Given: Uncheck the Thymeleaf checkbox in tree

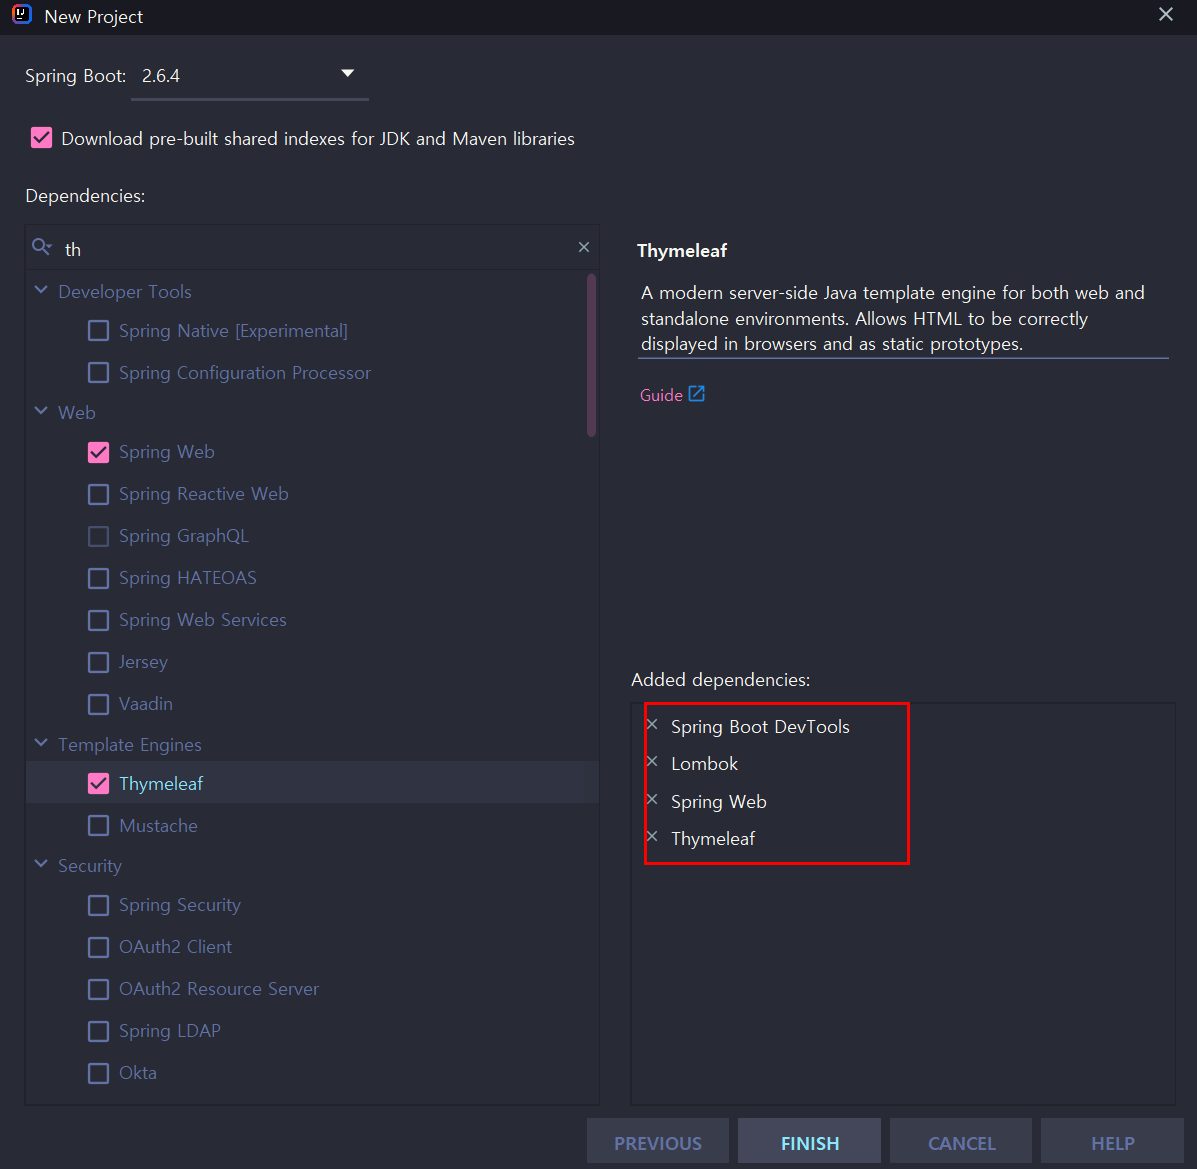Looking at the screenshot, I should [x=98, y=783].
